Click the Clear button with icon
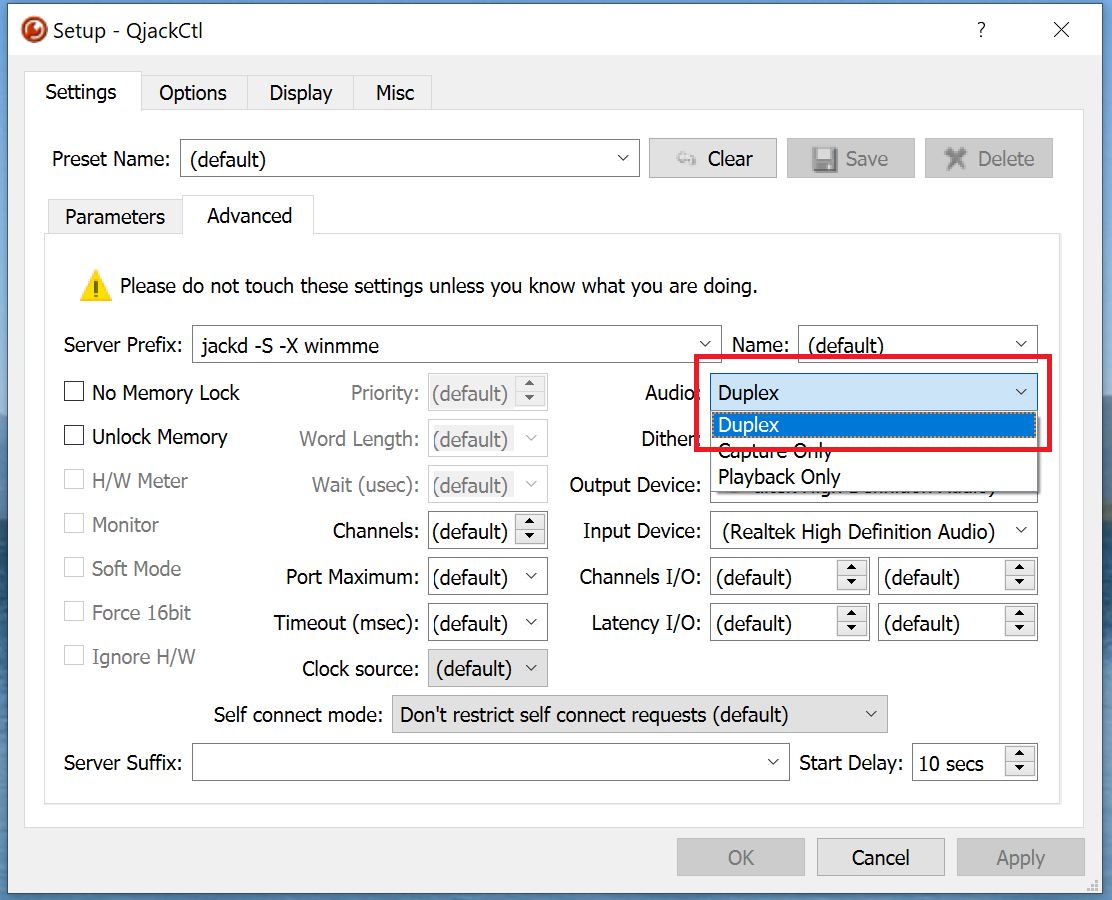 (x=713, y=159)
